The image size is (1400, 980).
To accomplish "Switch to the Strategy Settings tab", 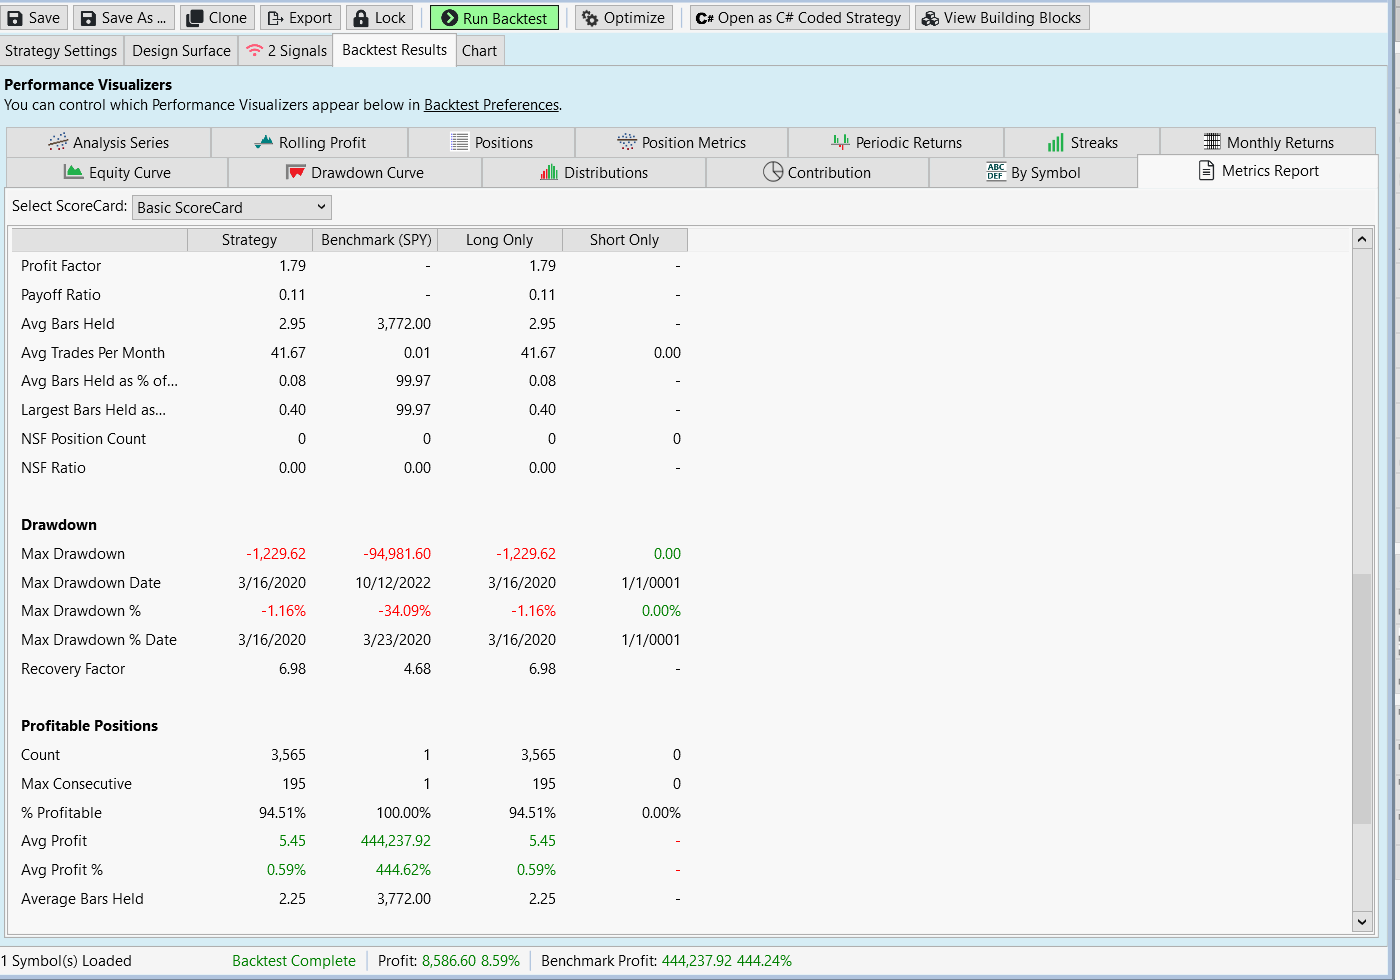I will pos(61,51).
